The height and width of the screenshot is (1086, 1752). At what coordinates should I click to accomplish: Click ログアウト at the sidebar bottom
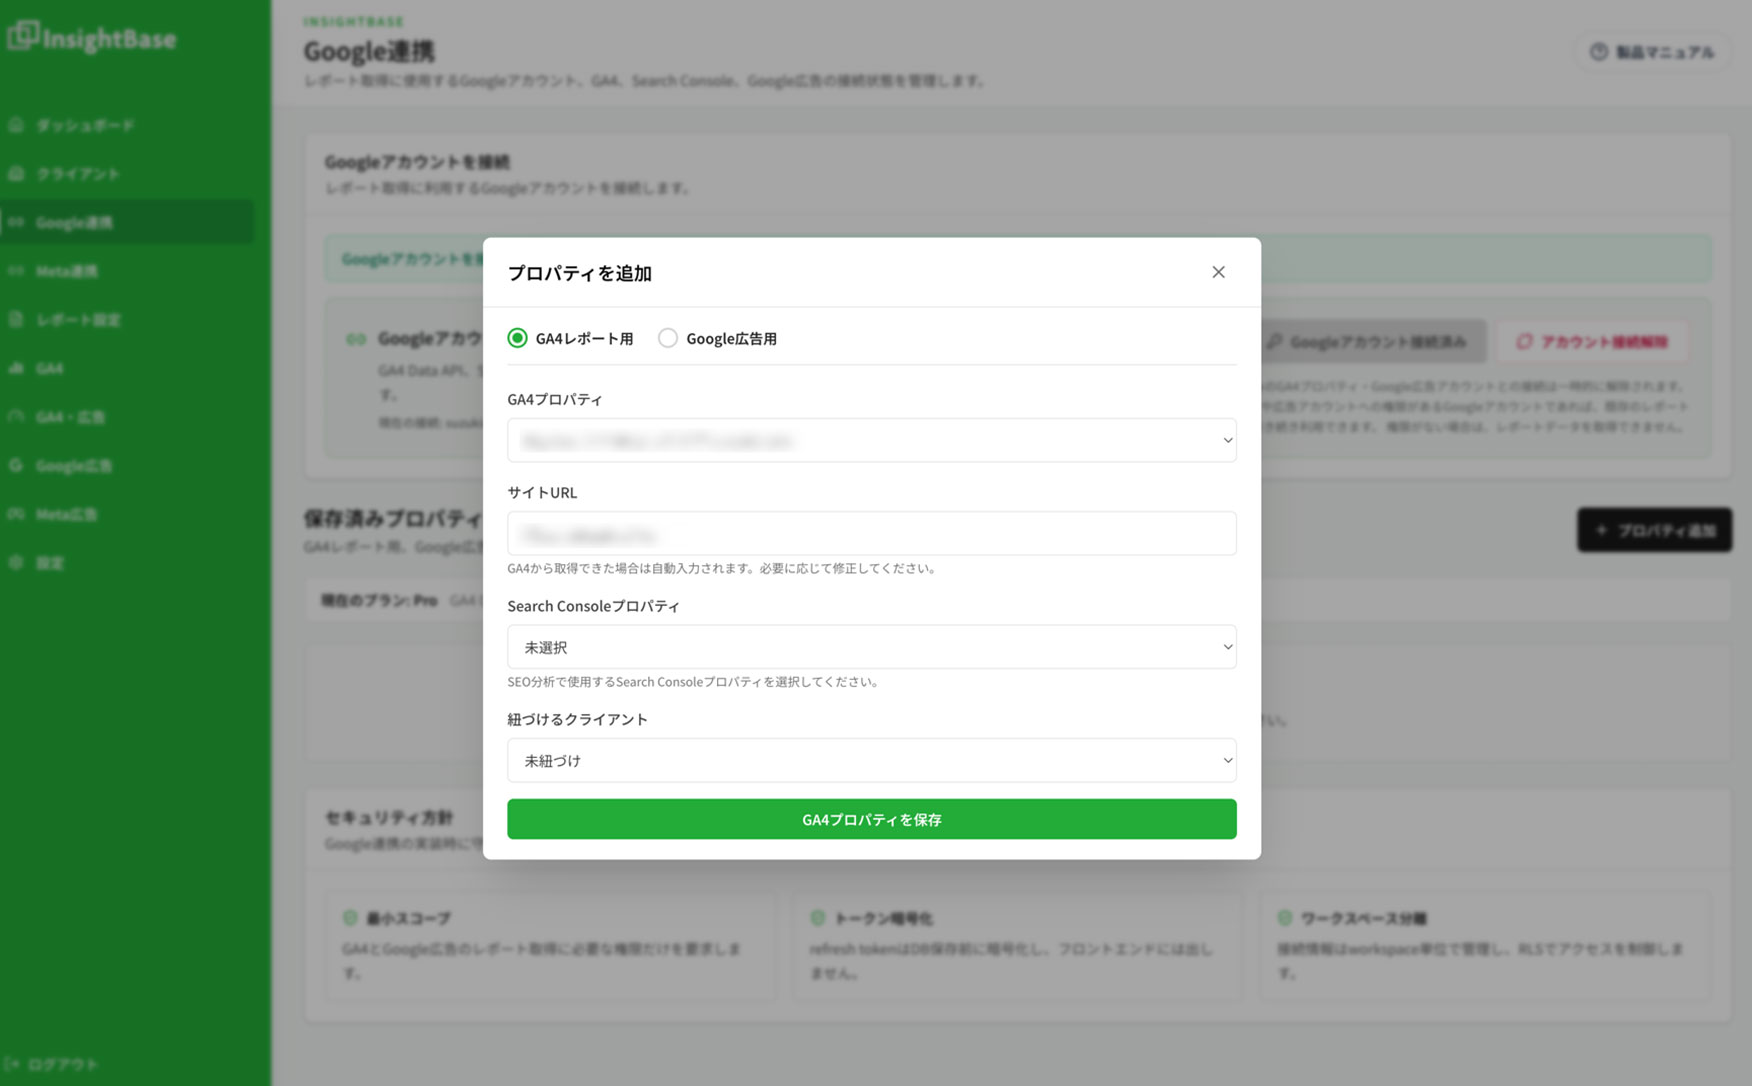53,1064
